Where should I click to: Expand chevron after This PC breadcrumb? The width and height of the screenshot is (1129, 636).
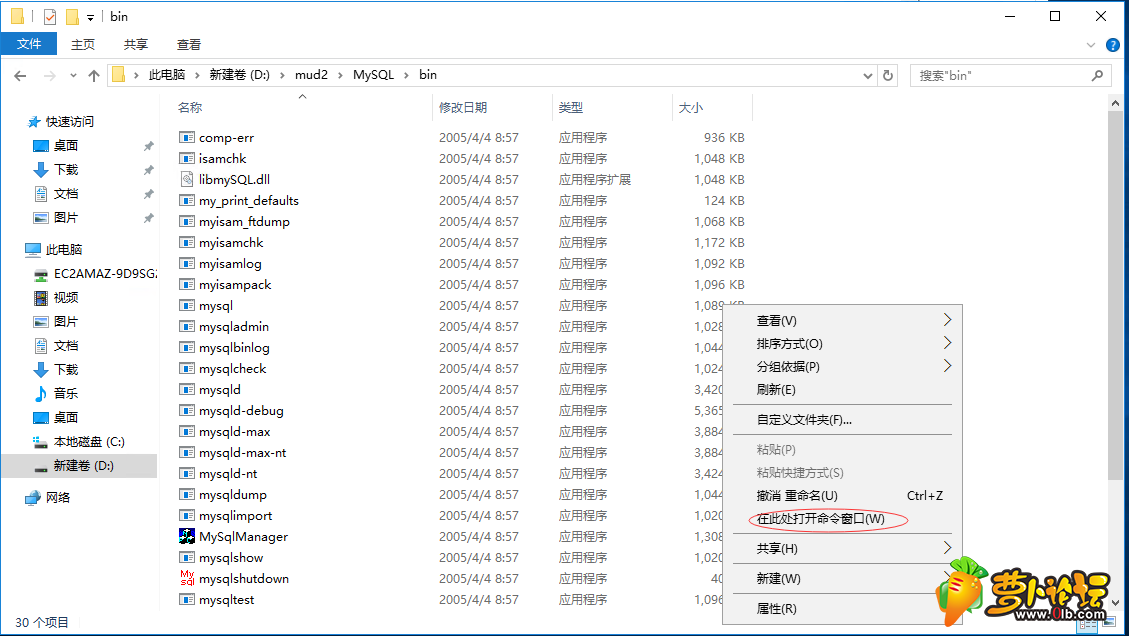197,75
